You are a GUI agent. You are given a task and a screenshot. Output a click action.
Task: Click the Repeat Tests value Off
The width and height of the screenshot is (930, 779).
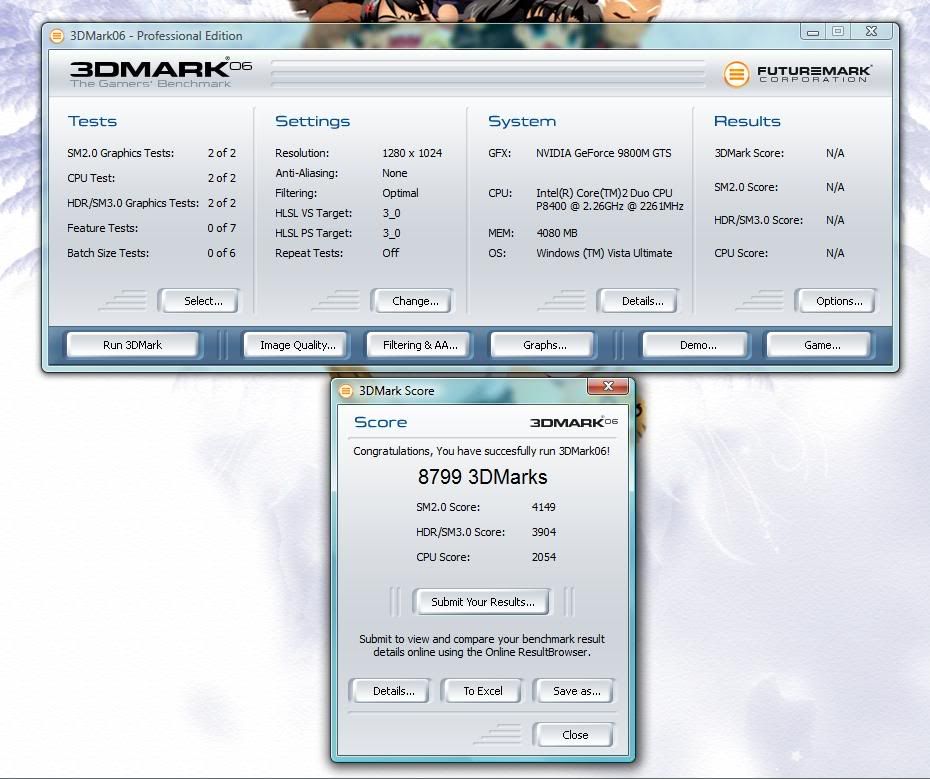pyautogui.click(x=390, y=253)
